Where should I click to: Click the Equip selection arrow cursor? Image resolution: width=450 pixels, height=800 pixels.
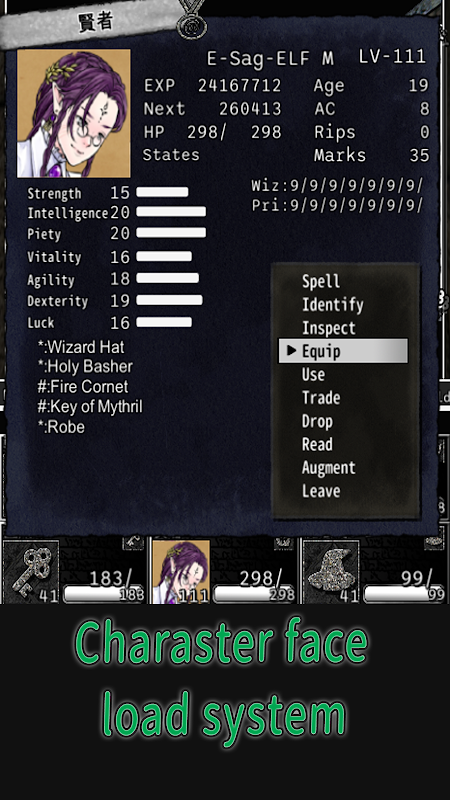[x=291, y=351]
